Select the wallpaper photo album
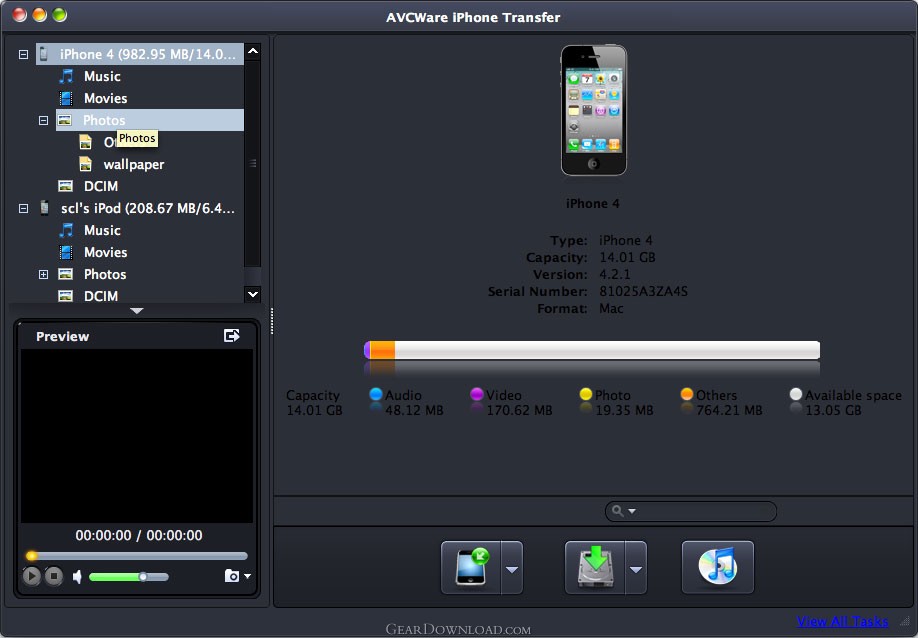918x638 pixels. [133, 164]
